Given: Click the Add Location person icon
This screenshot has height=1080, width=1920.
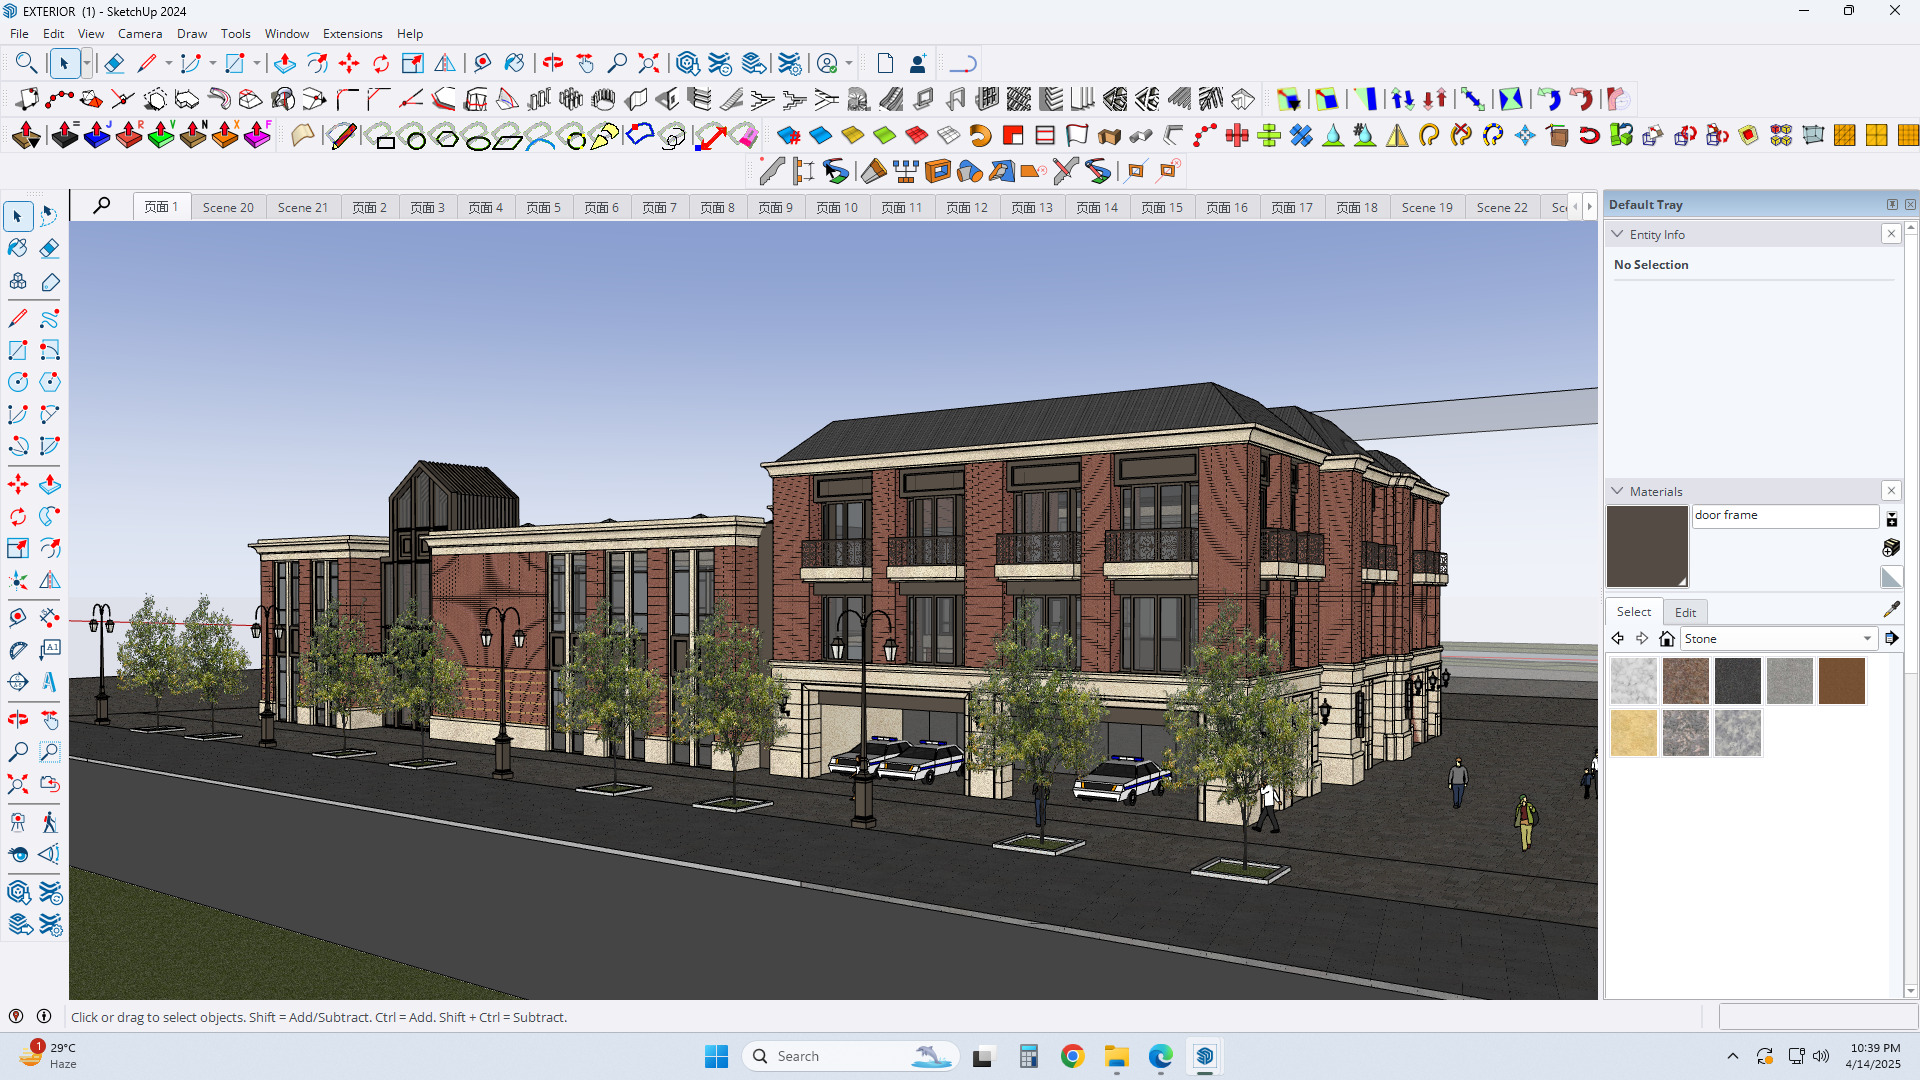Looking at the screenshot, I should [917, 64].
